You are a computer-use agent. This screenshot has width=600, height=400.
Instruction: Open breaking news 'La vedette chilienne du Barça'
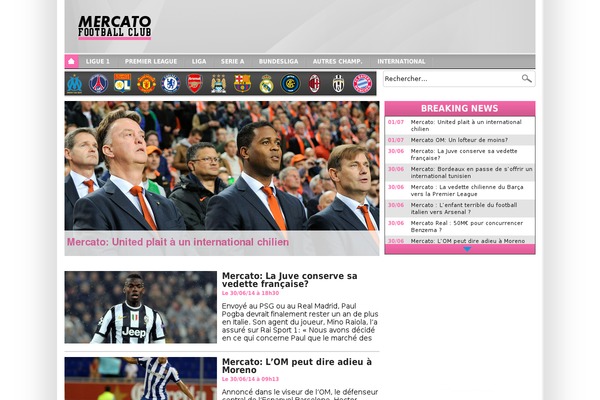tap(467, 190)
